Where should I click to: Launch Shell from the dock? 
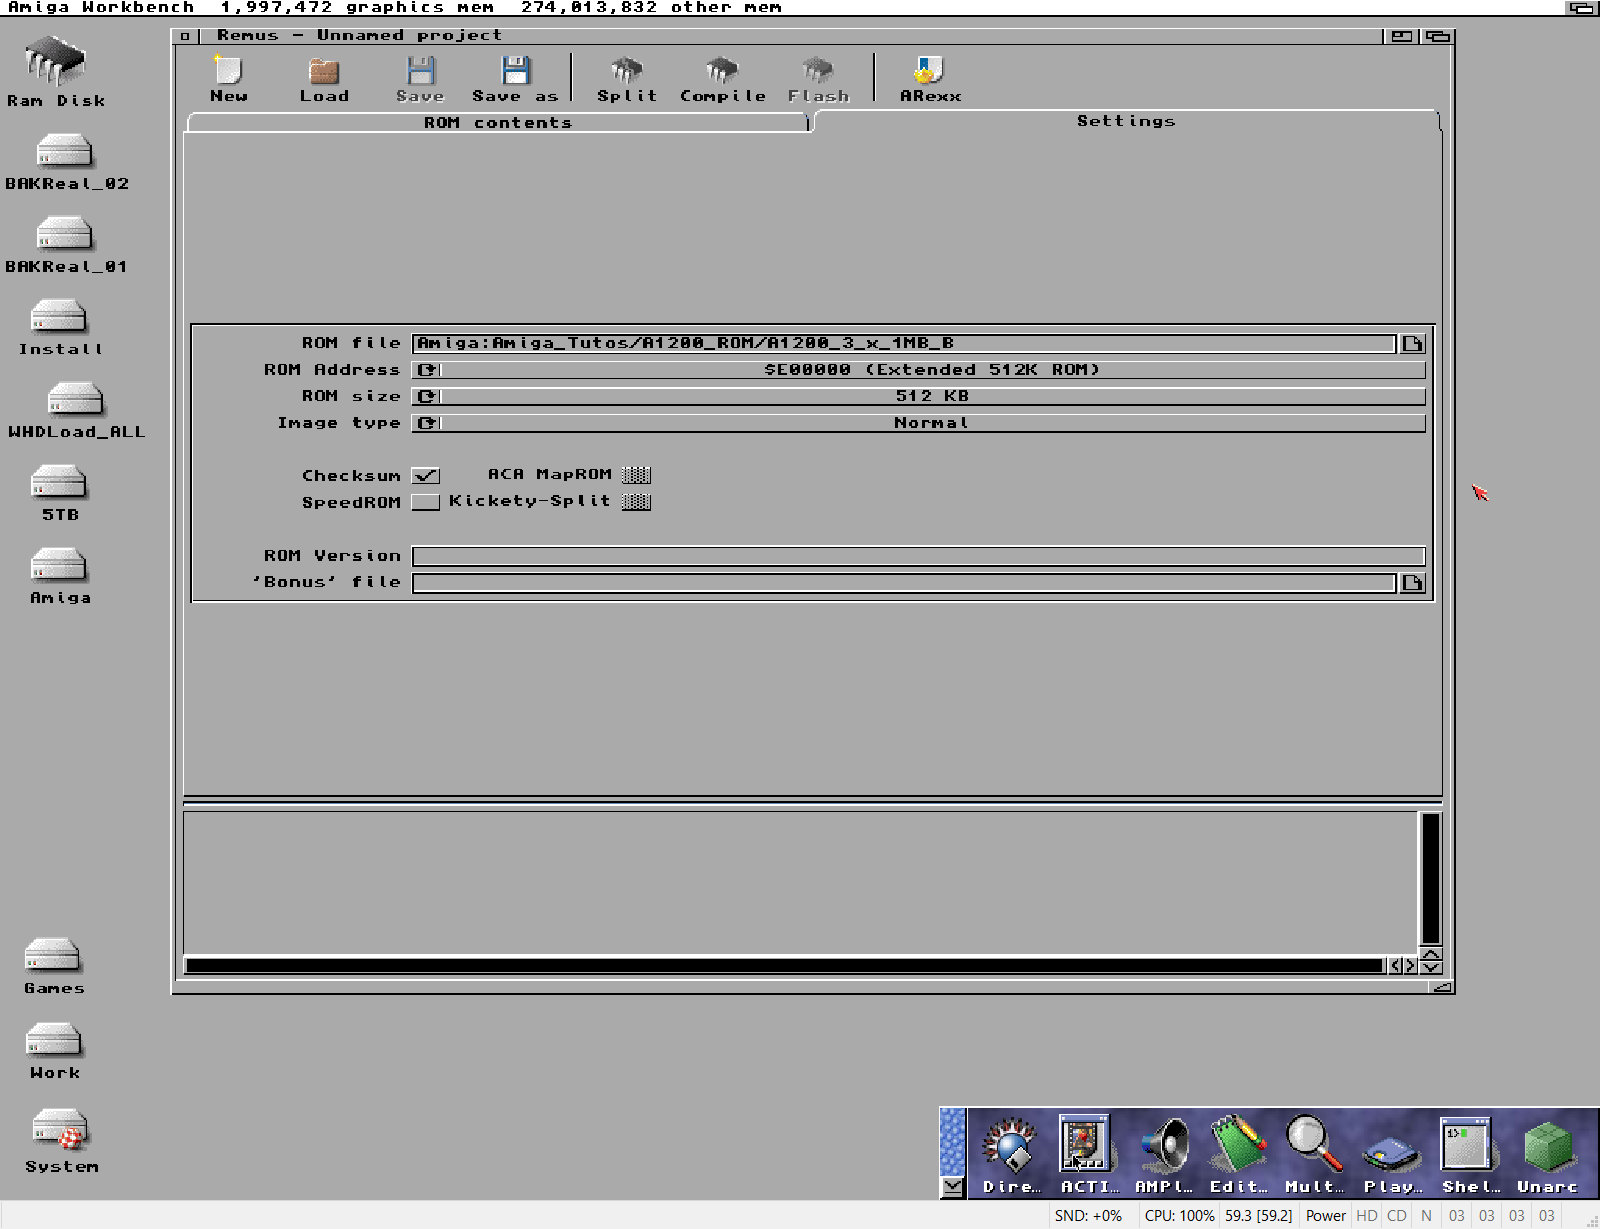pyautogui.click(x=1469, y=1155)
